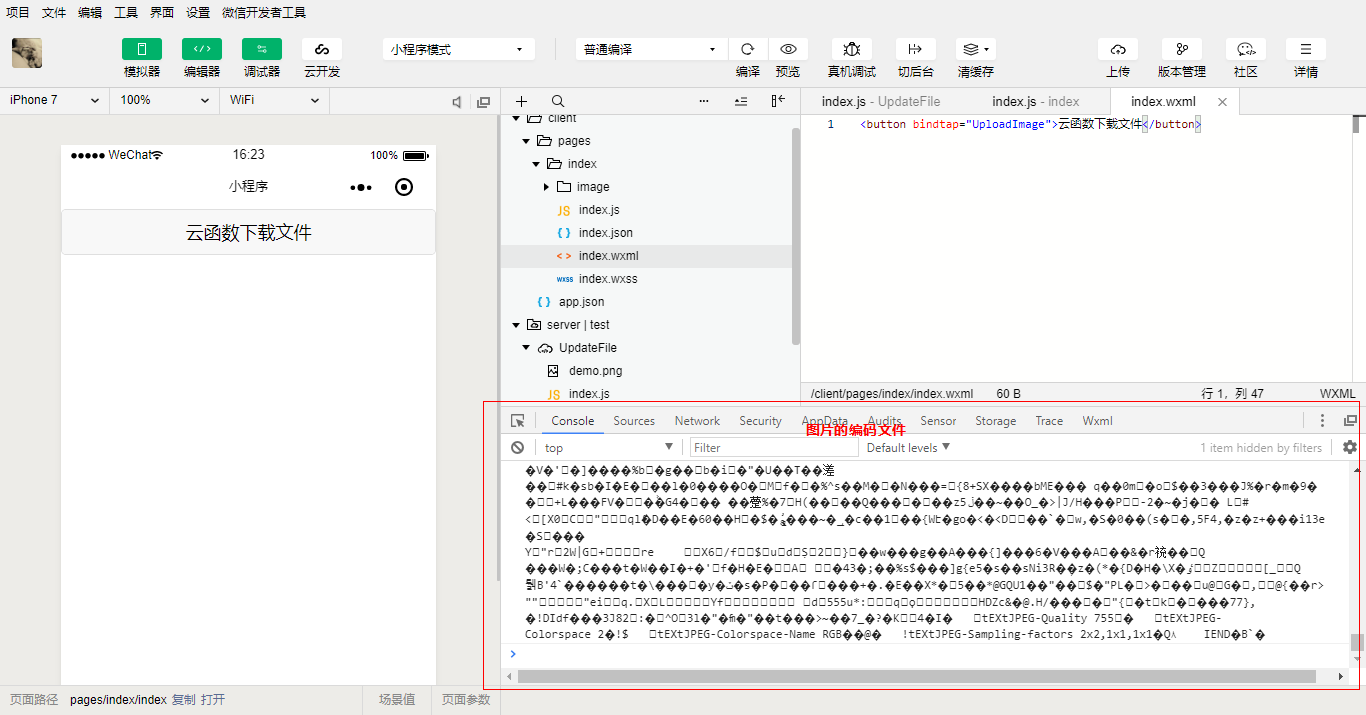Toggle the Editor panel button
Viewport: 1366px width, 715px height.
tap(202, 49)
